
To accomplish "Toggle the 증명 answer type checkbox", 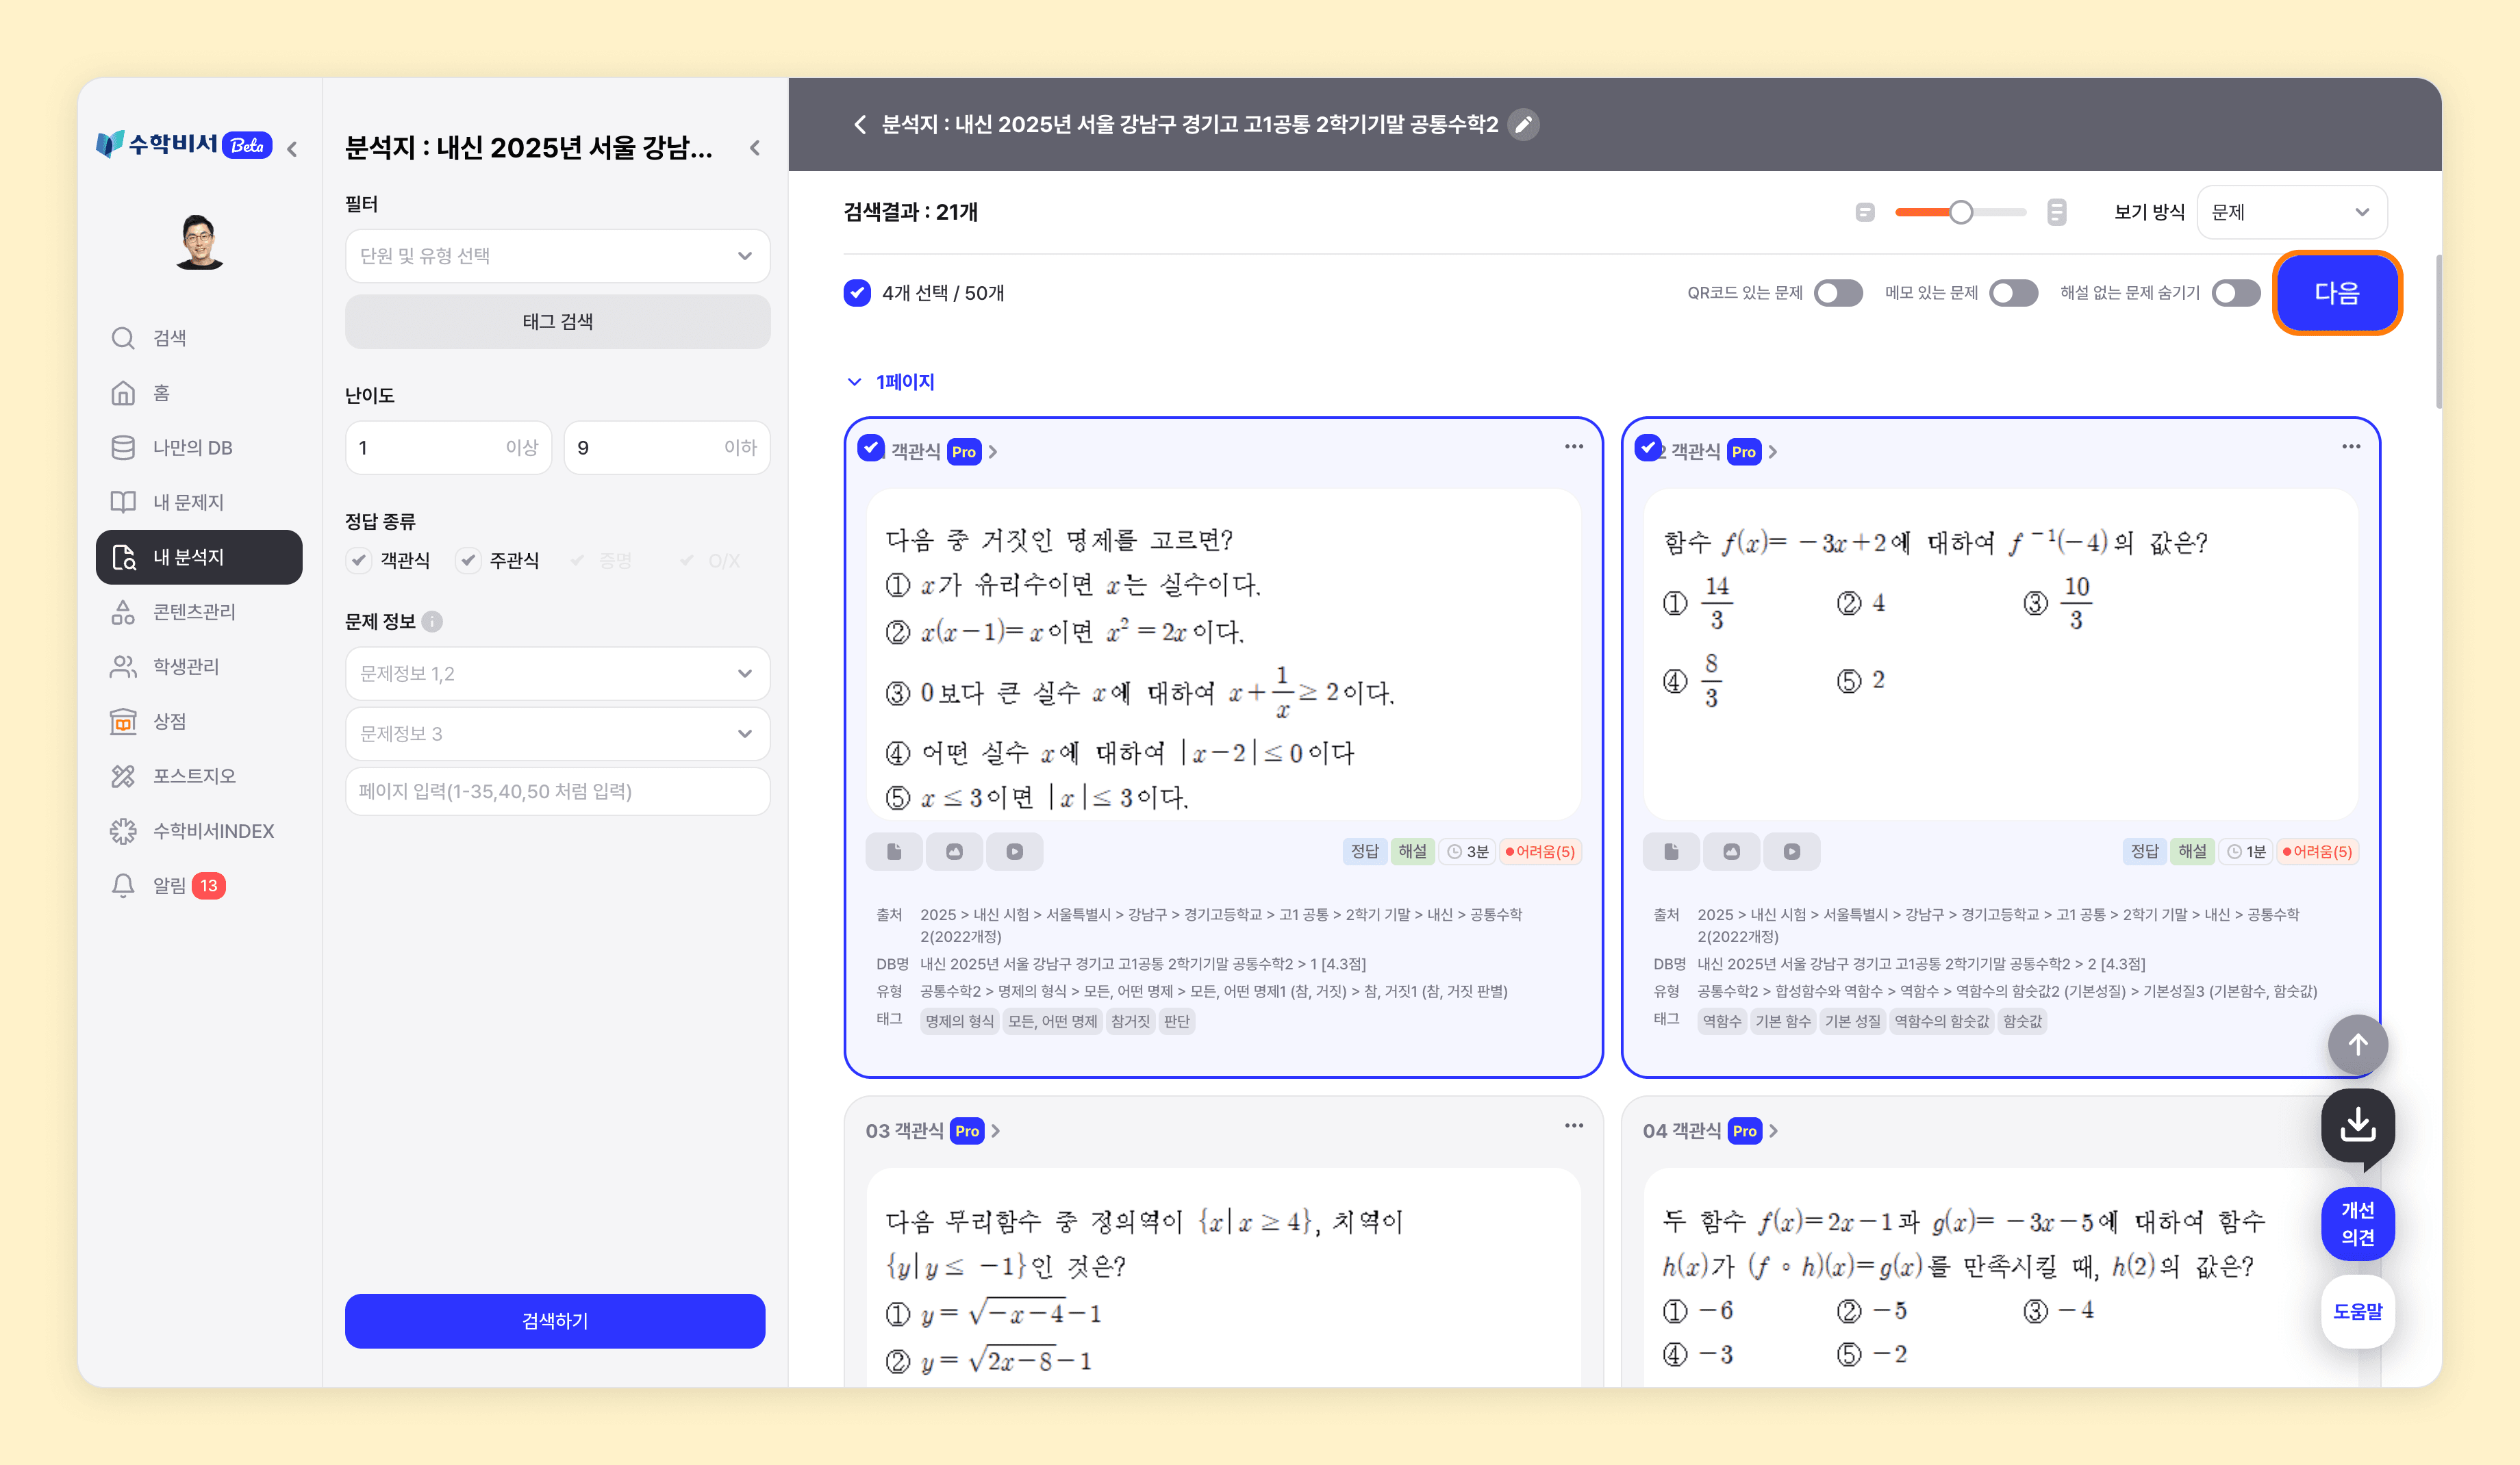I will tap(577, 560).
